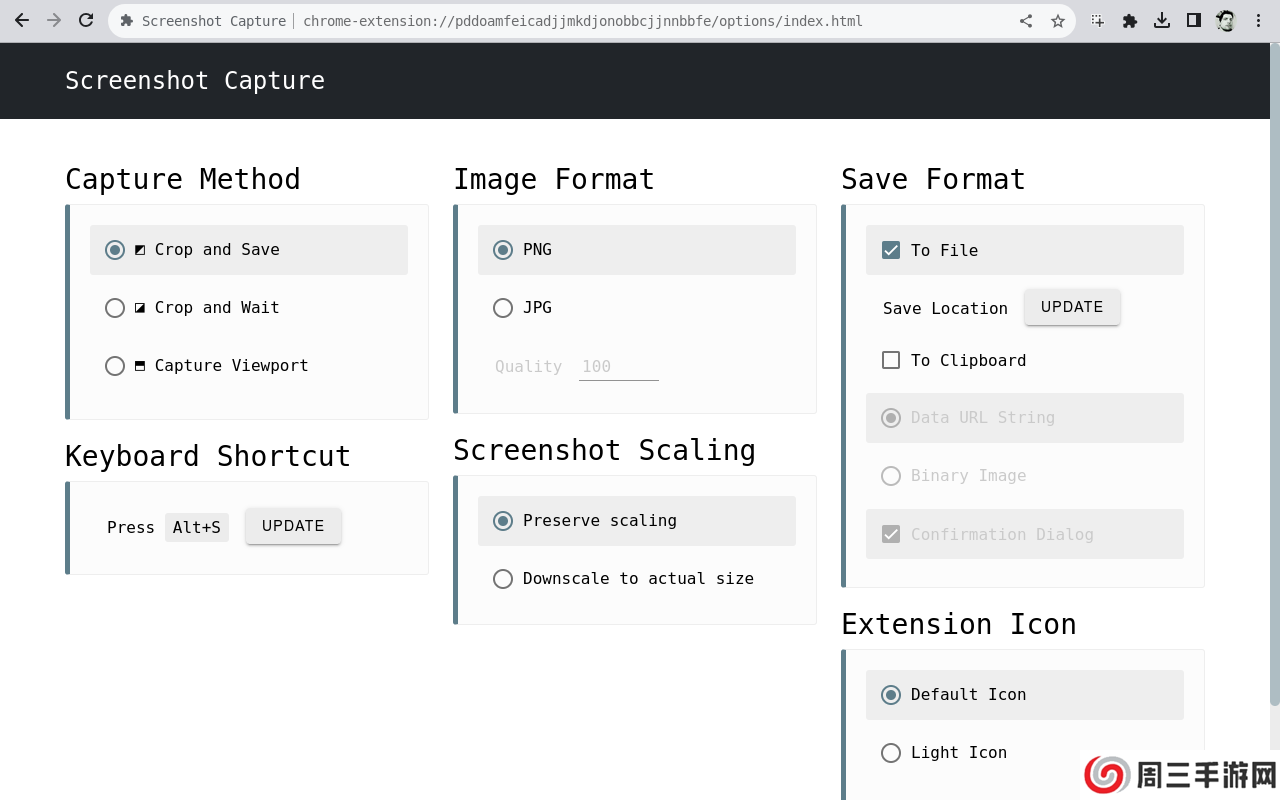Choose JPG image format
The image size is (1280, 800).
(503, 308)
